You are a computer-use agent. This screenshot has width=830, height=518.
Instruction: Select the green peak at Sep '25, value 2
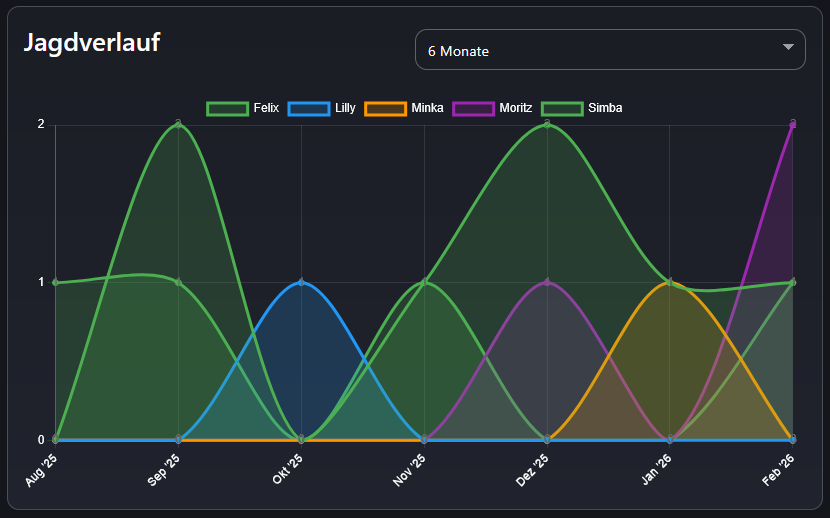(x=178, y=124)
